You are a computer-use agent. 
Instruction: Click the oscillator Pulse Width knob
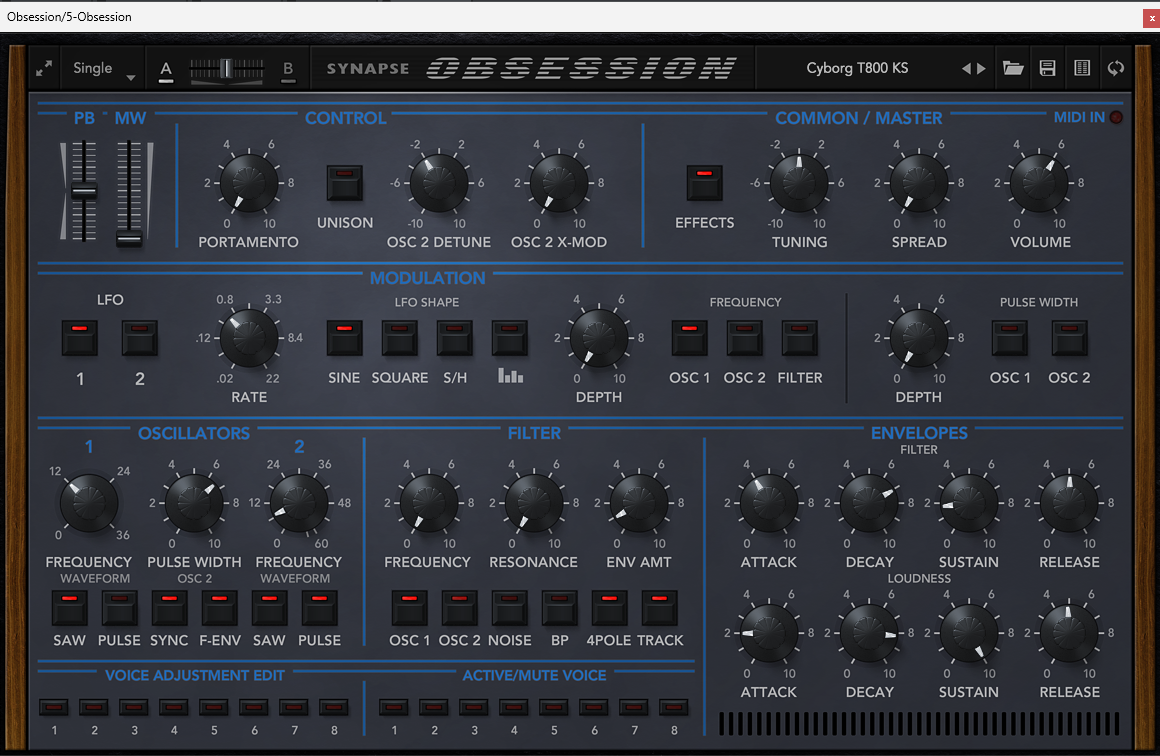(194, 503)
